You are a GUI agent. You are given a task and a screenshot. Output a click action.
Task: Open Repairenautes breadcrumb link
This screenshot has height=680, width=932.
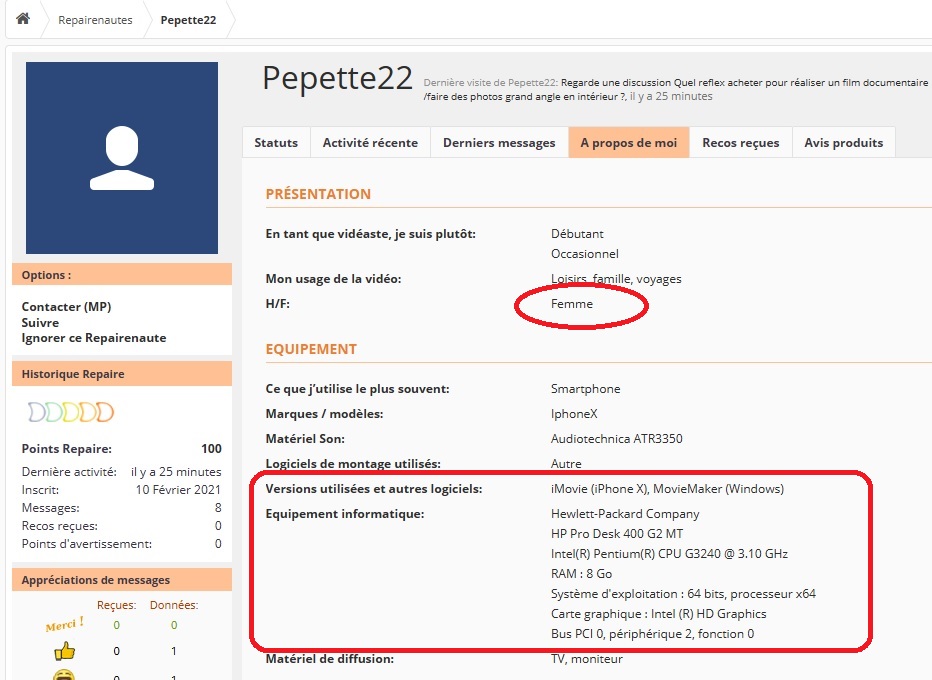point(95,20)
